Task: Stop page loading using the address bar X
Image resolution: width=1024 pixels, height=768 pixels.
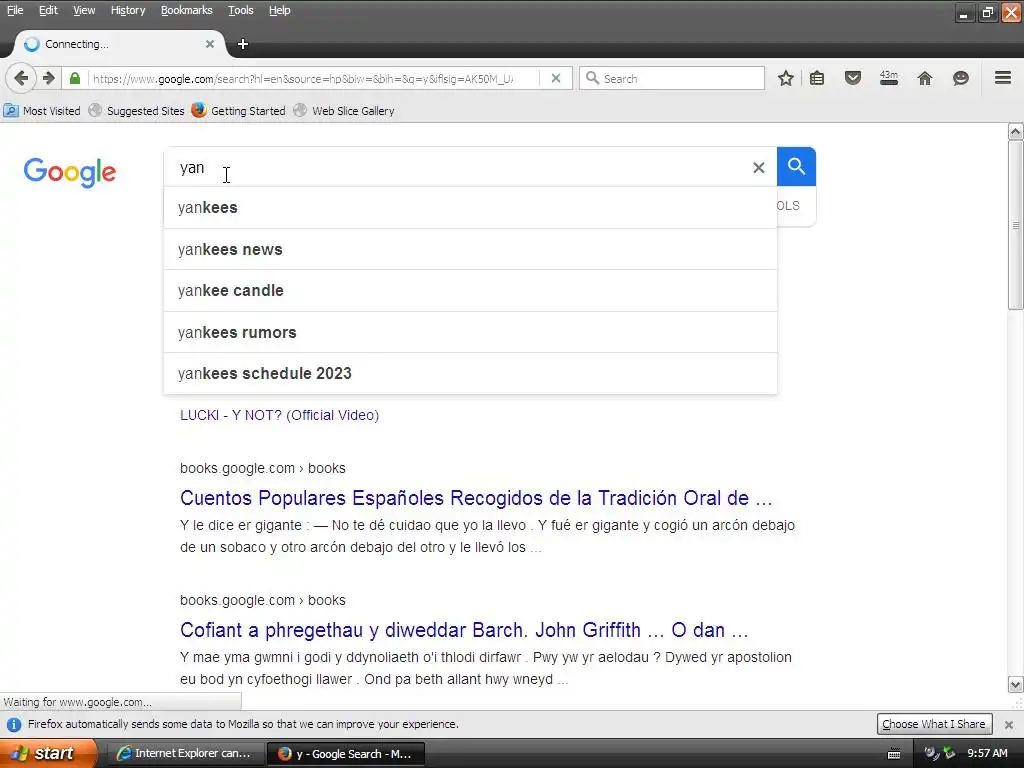Action: click(556, 78)
